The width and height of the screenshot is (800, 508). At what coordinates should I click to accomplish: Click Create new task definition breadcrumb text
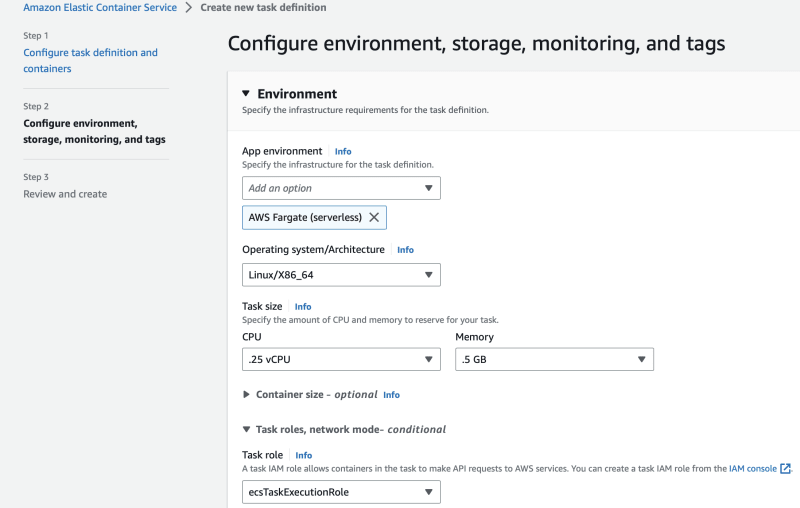(263, 8)
